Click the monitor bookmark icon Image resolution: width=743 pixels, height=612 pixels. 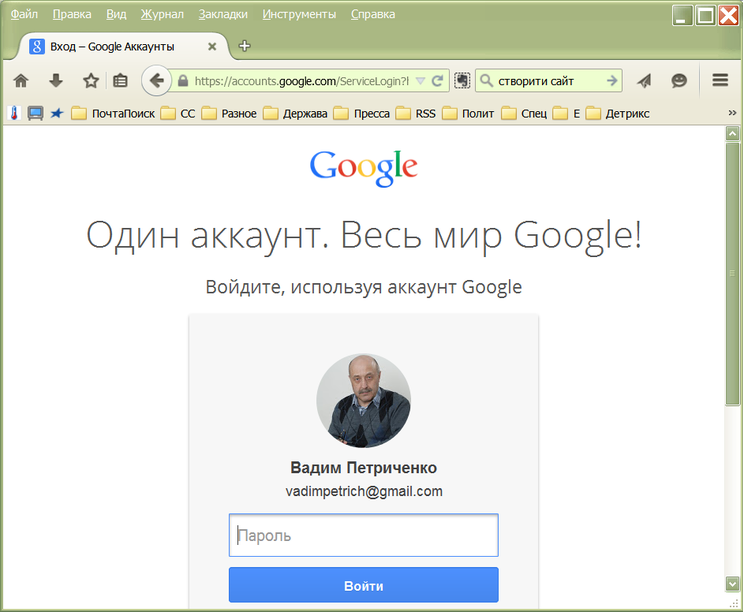pyautogui.click(x=36, y=113)
